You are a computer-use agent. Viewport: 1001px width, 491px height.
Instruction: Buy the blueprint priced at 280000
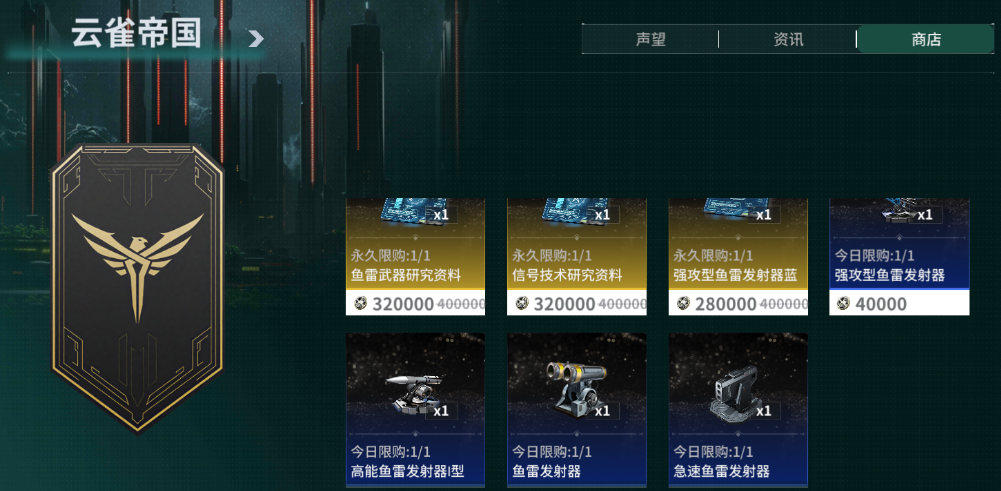coord(738,303)
